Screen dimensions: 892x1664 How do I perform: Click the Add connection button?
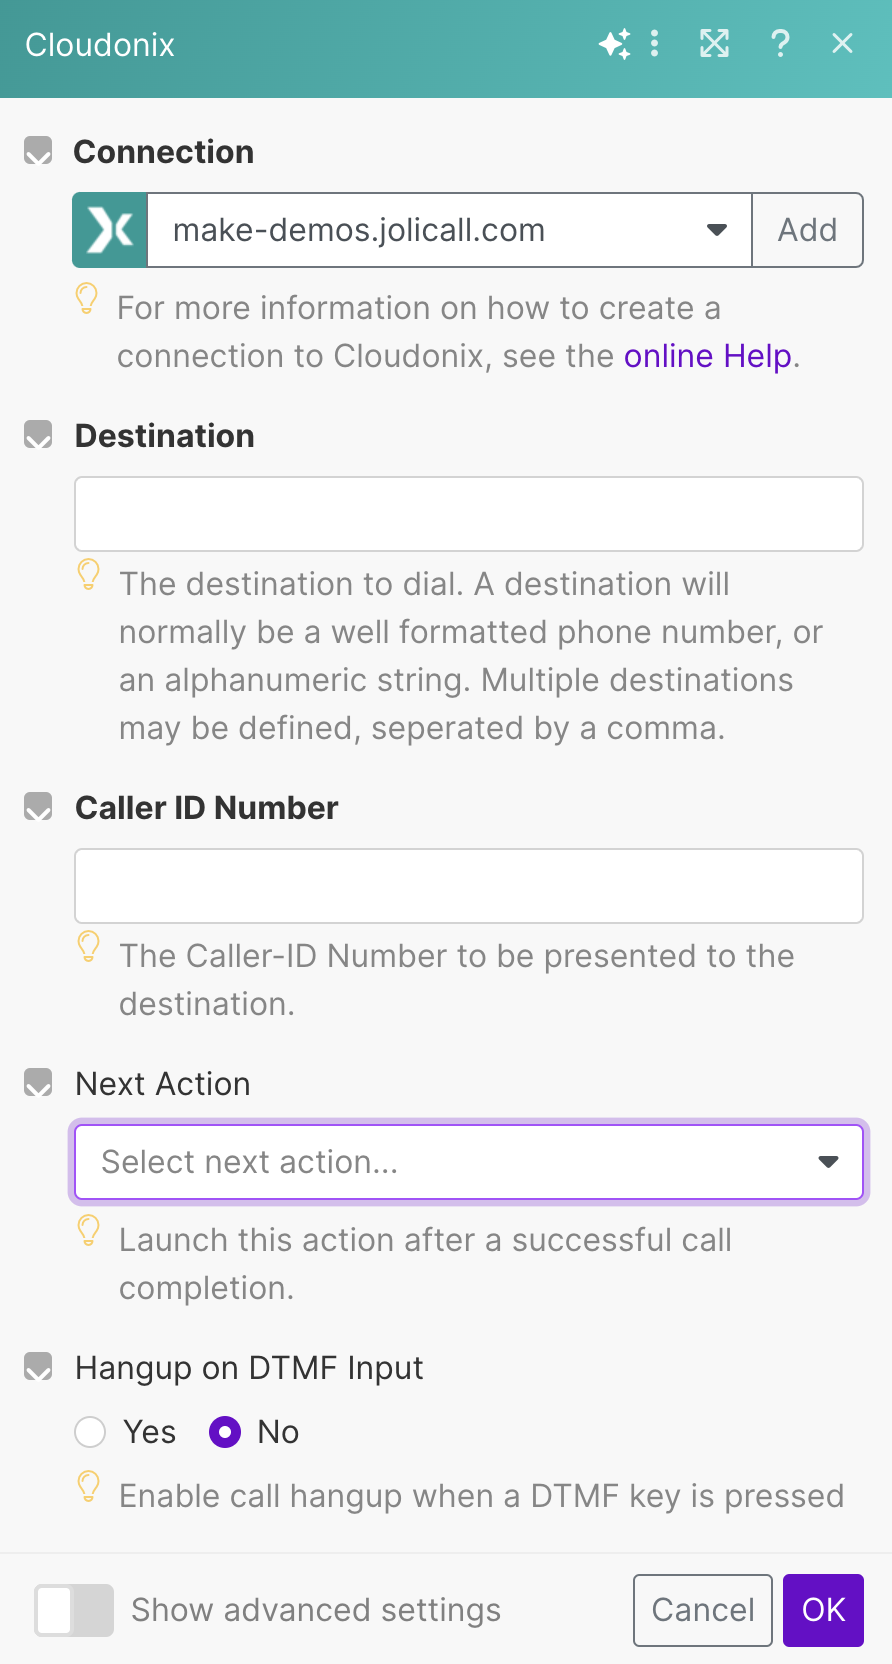click(x=807, y=230)
